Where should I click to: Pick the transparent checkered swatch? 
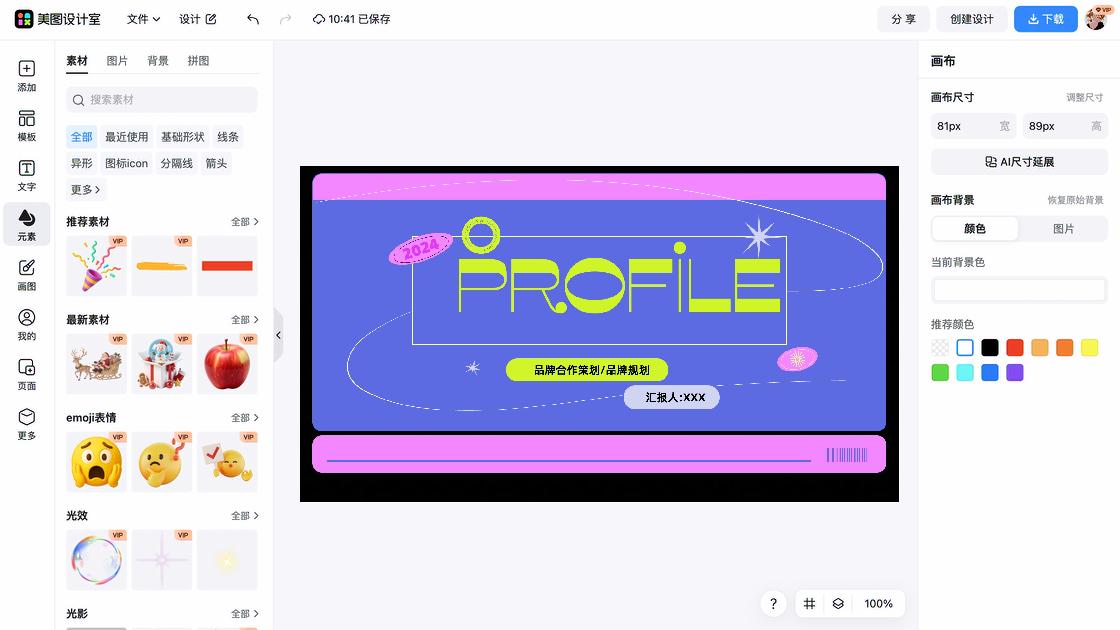pos(940,348)
